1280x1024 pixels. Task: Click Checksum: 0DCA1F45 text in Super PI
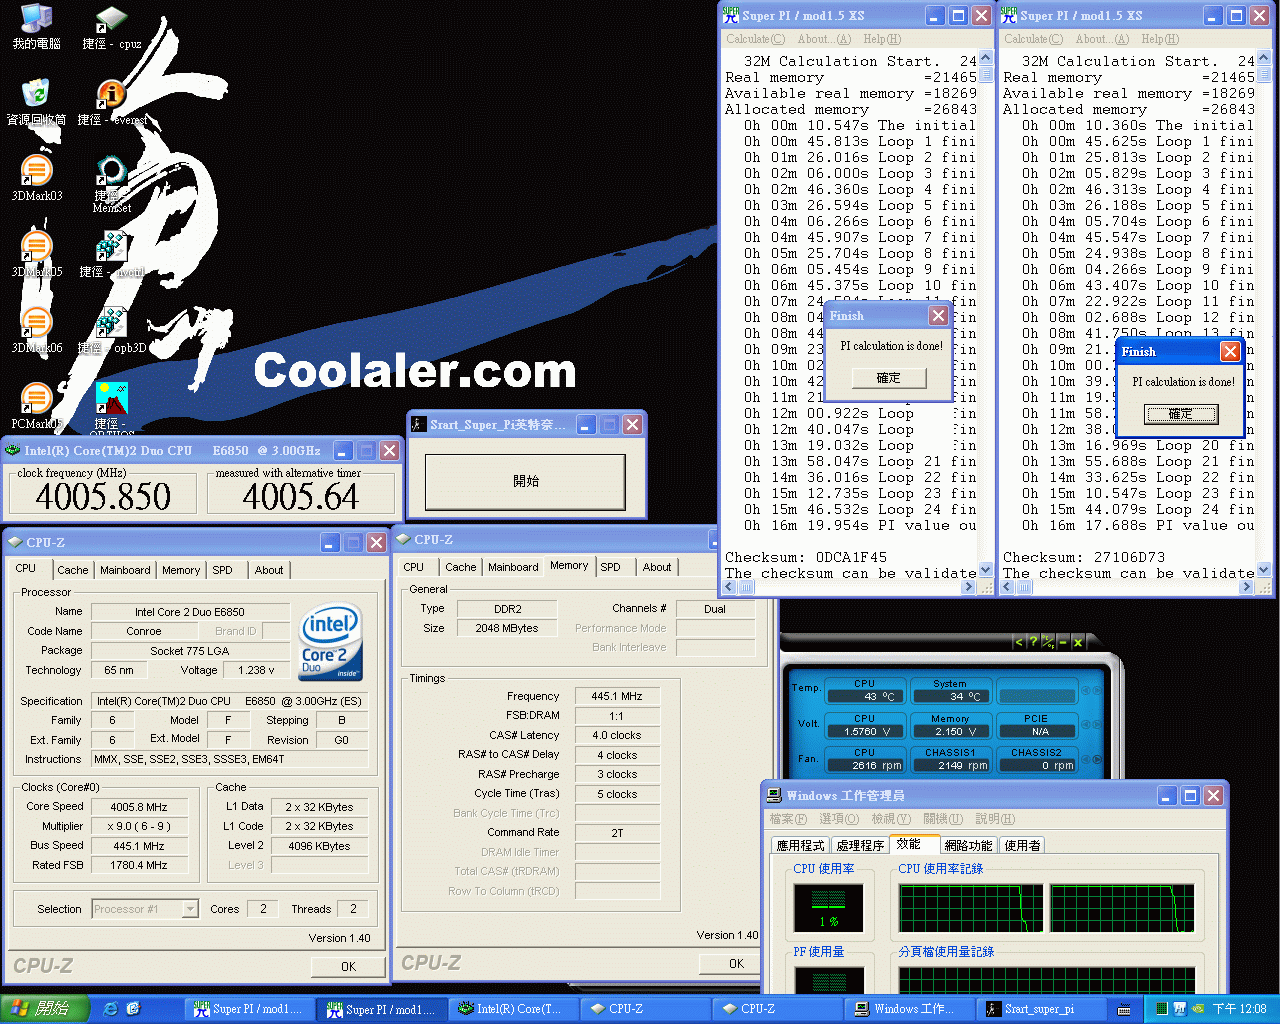(806, 557)
